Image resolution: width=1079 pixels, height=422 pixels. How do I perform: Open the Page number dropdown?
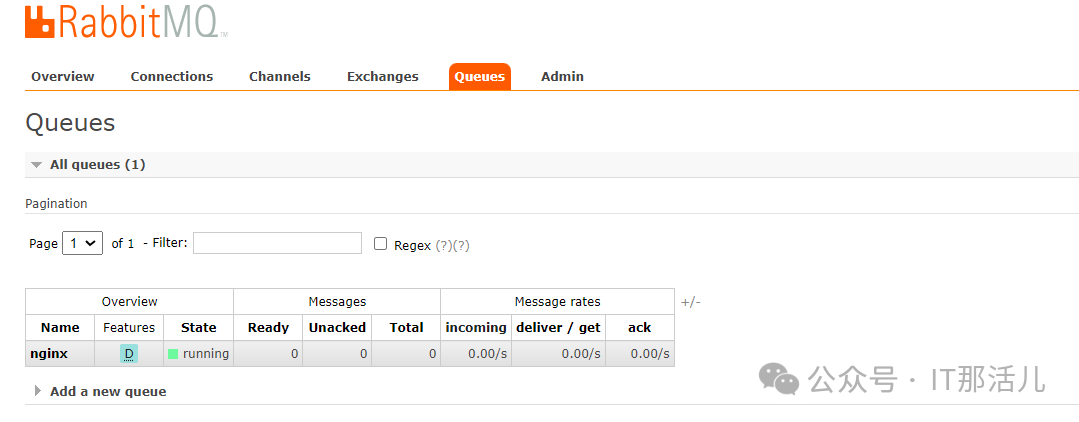(x=82, y=243)
